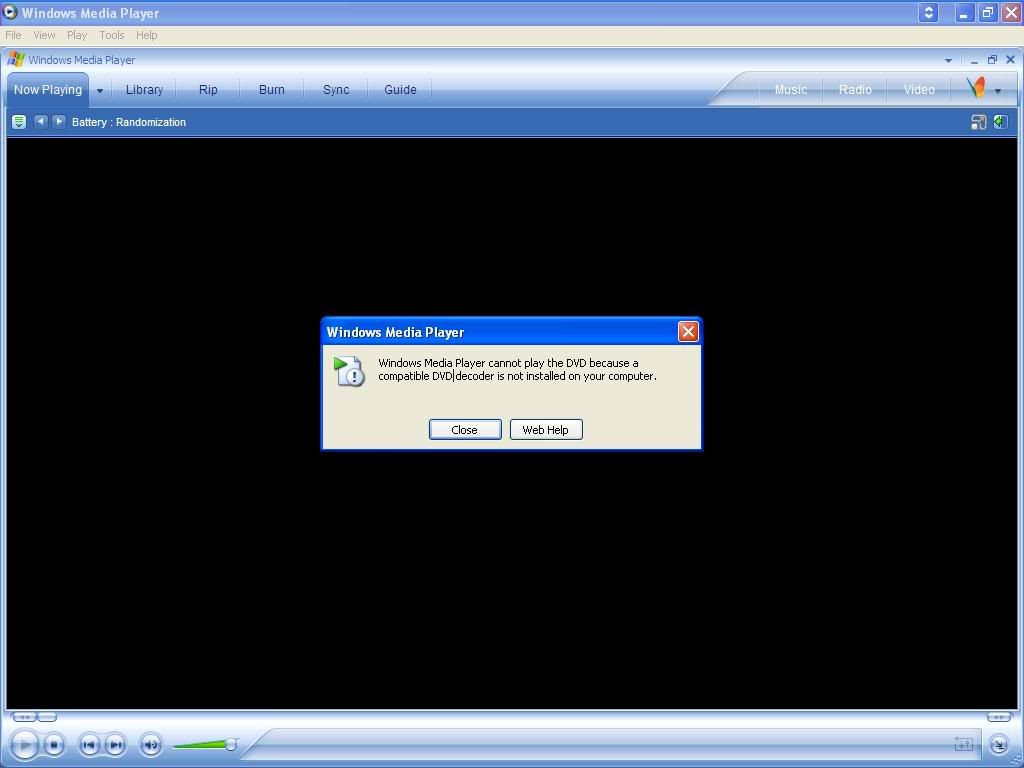Viewport: 1024px width, 768px height.
Task: Open the Now Playing tab
Action: (48, 89)
